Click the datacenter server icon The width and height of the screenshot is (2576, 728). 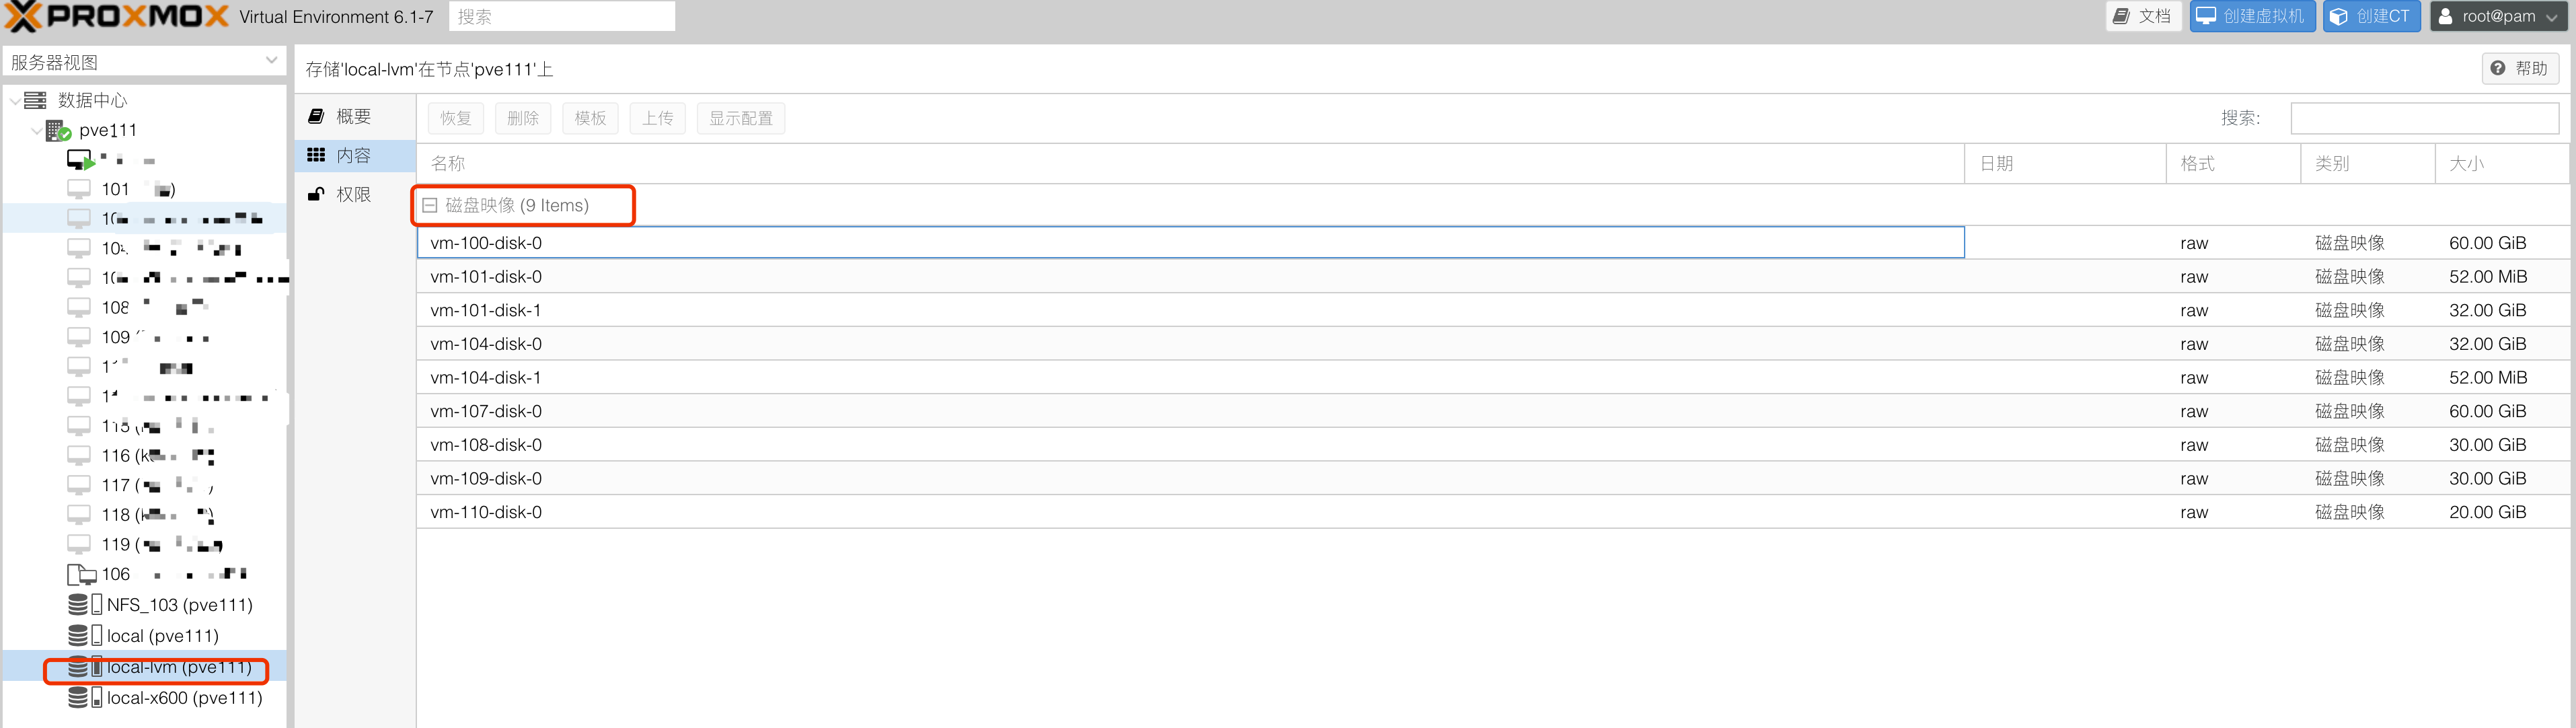35,100
